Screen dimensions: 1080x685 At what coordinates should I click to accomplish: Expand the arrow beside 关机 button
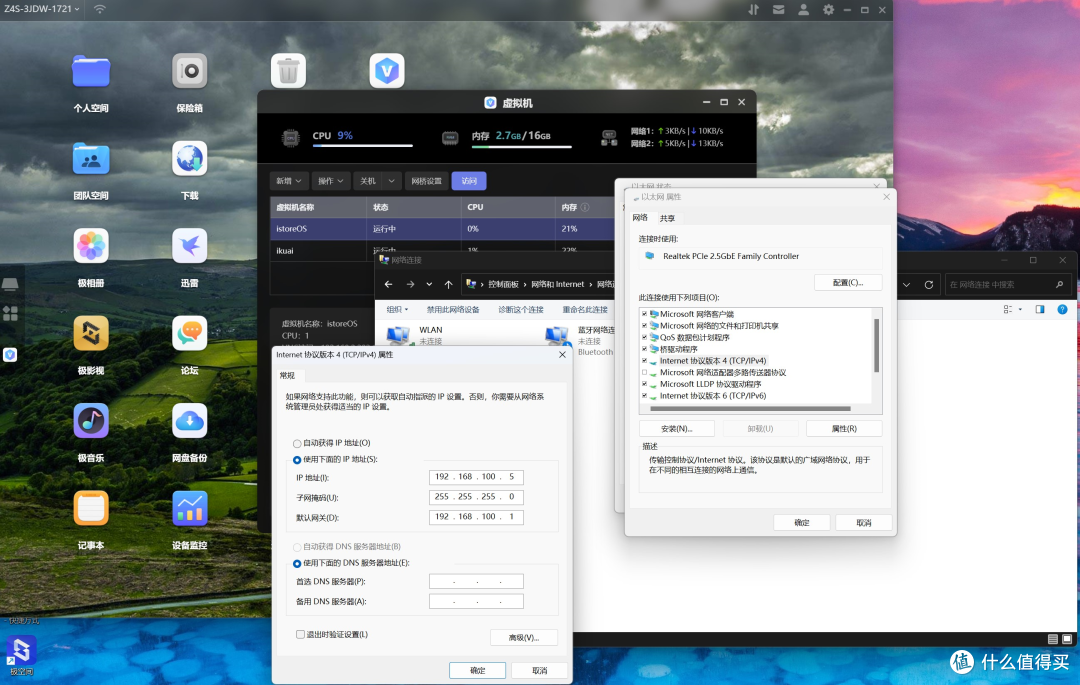coord(391,181)
